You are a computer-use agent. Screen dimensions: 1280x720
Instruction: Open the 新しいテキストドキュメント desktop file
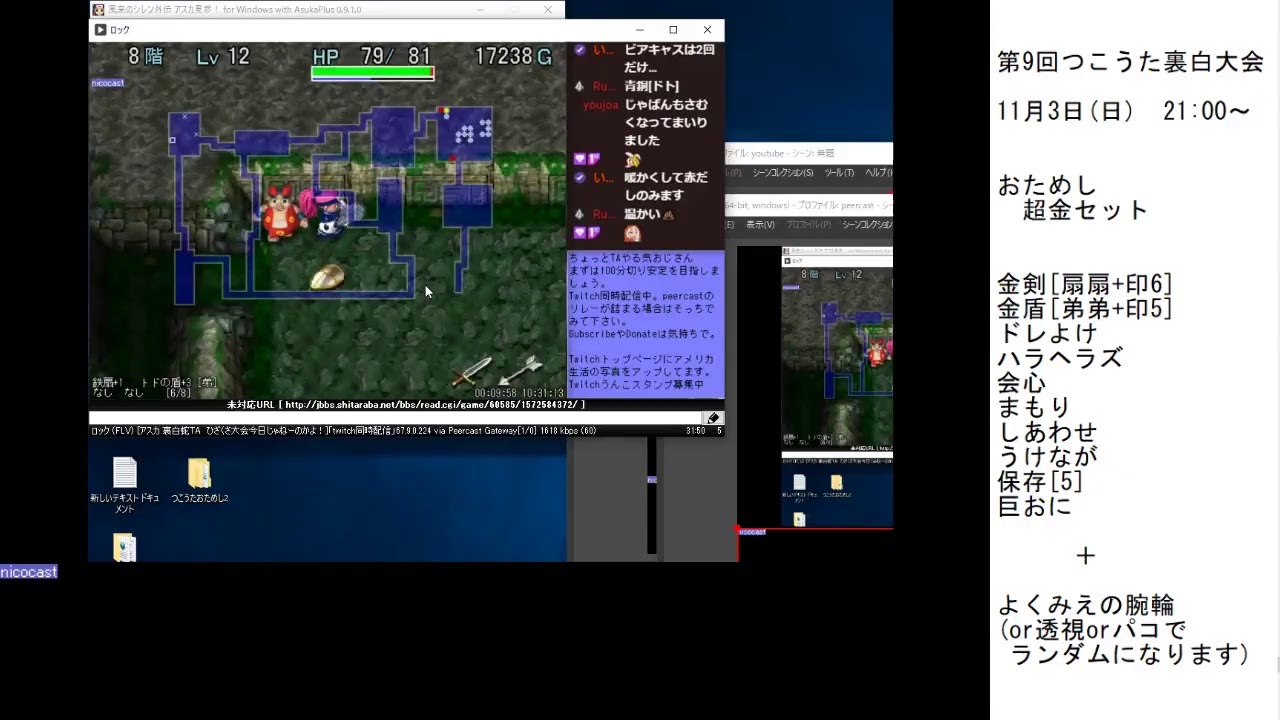pos(124,485)
